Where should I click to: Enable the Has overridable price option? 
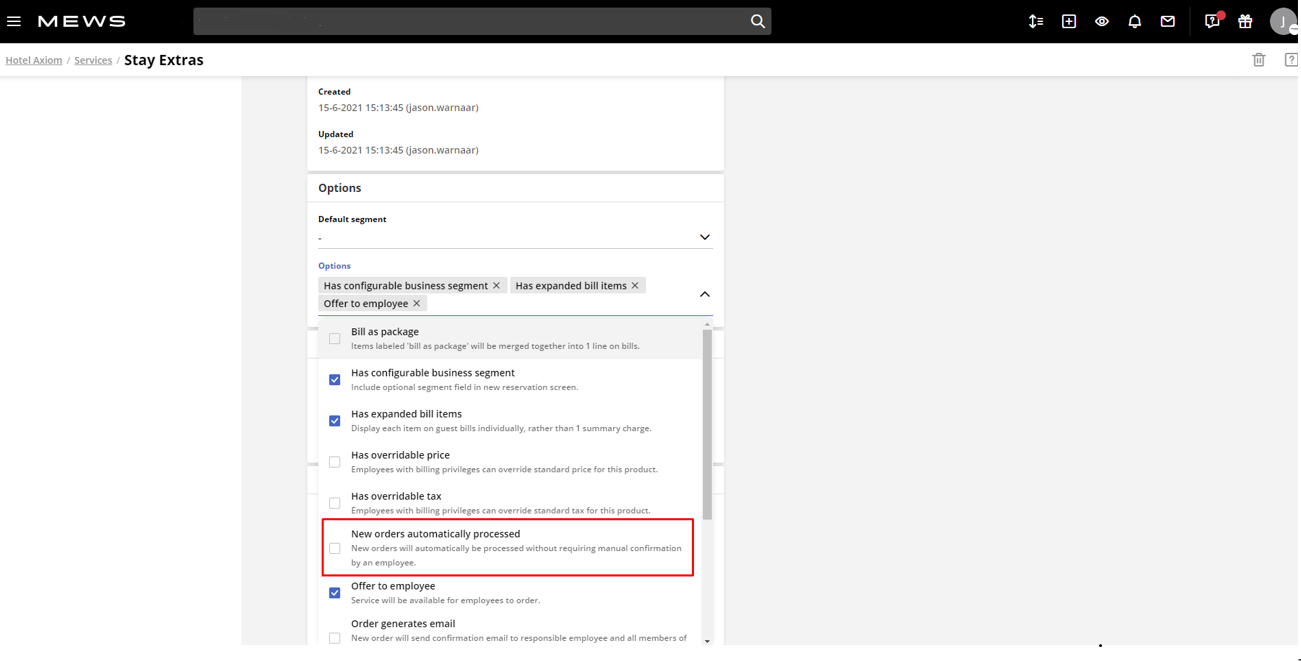(x=334, y=461)
